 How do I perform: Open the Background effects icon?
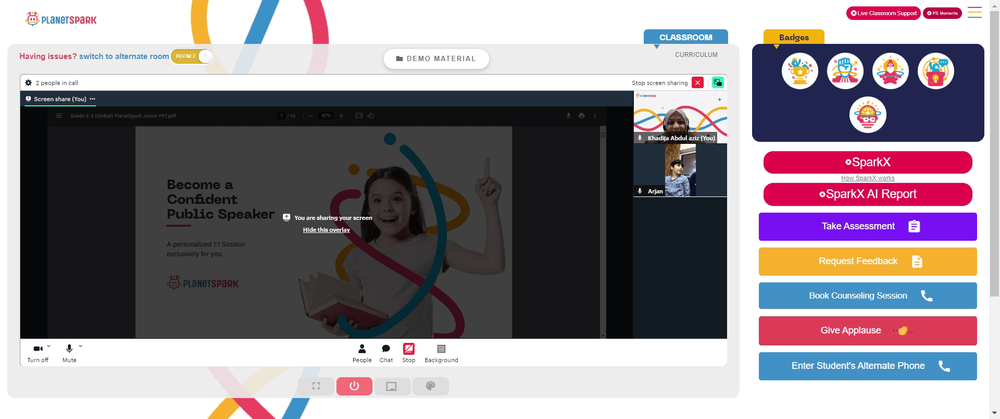[x=441, y=349]
